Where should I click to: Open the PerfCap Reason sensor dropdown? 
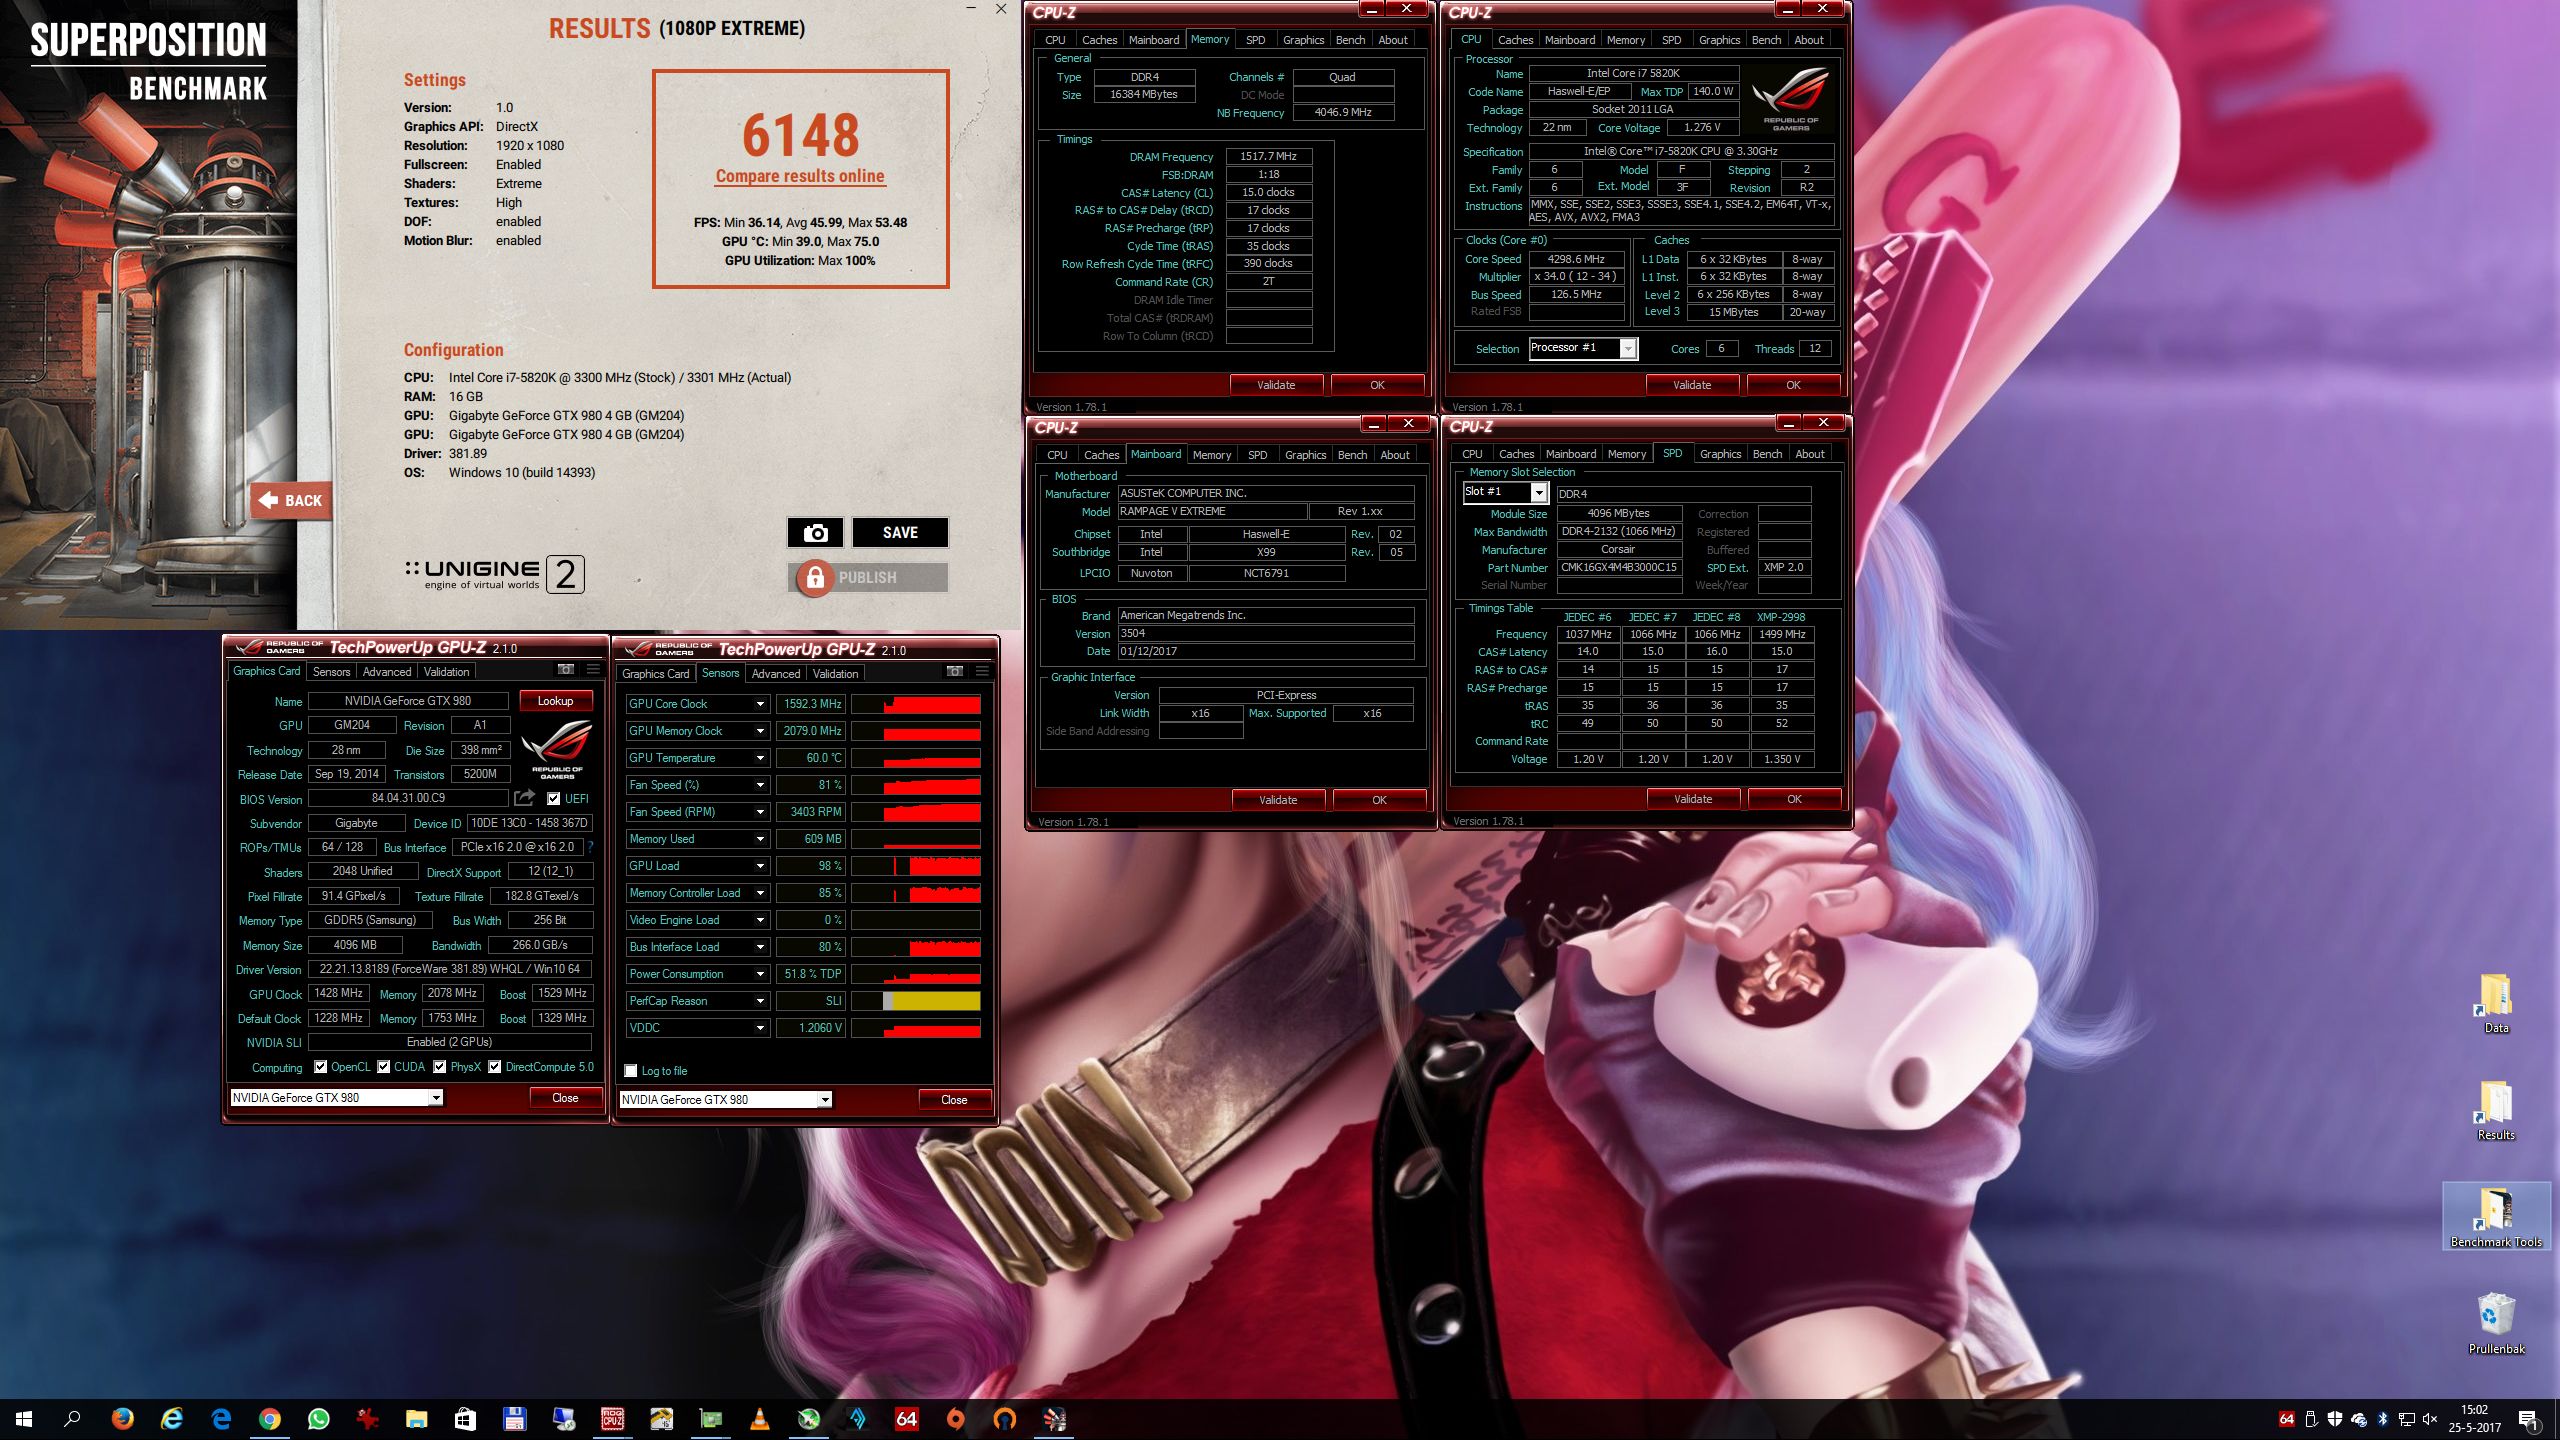[x=760, y=1001]
